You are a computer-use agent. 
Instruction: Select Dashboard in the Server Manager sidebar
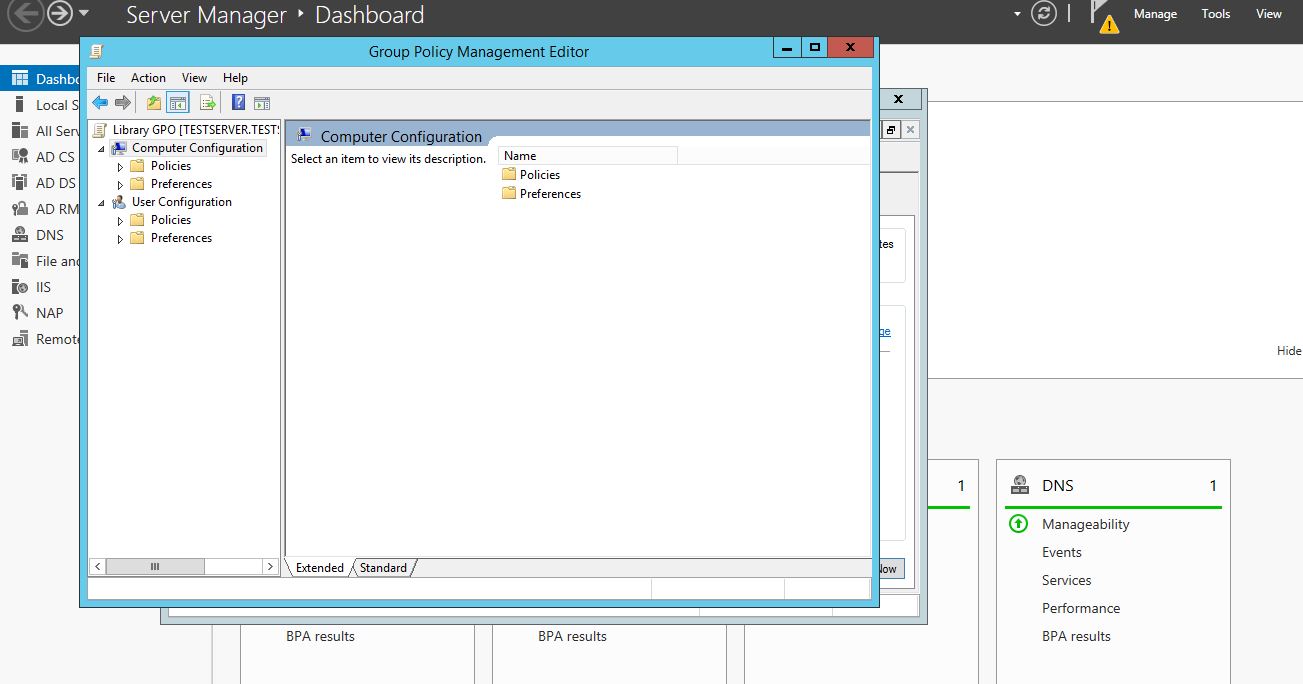click(40, 79)
